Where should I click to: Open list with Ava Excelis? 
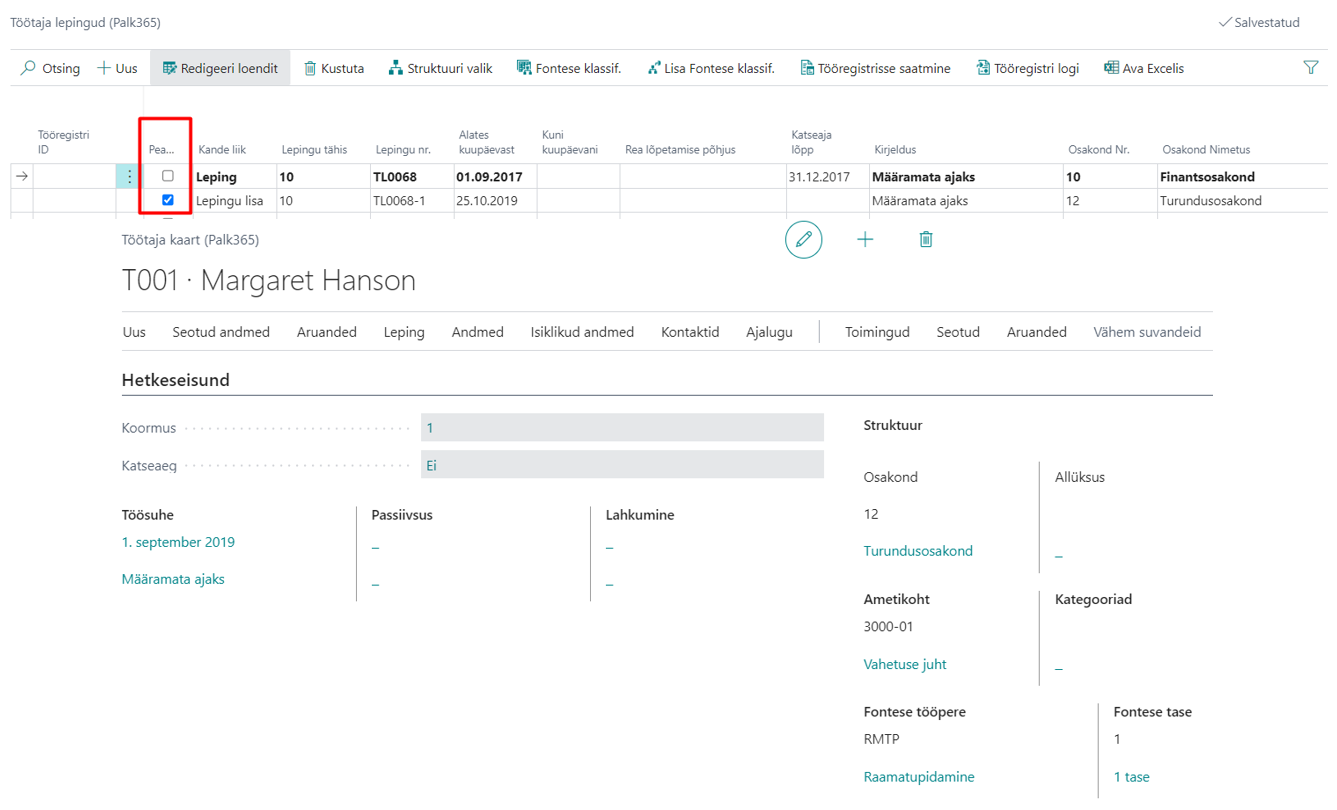pyautogui.click(x=1144, y=68)
